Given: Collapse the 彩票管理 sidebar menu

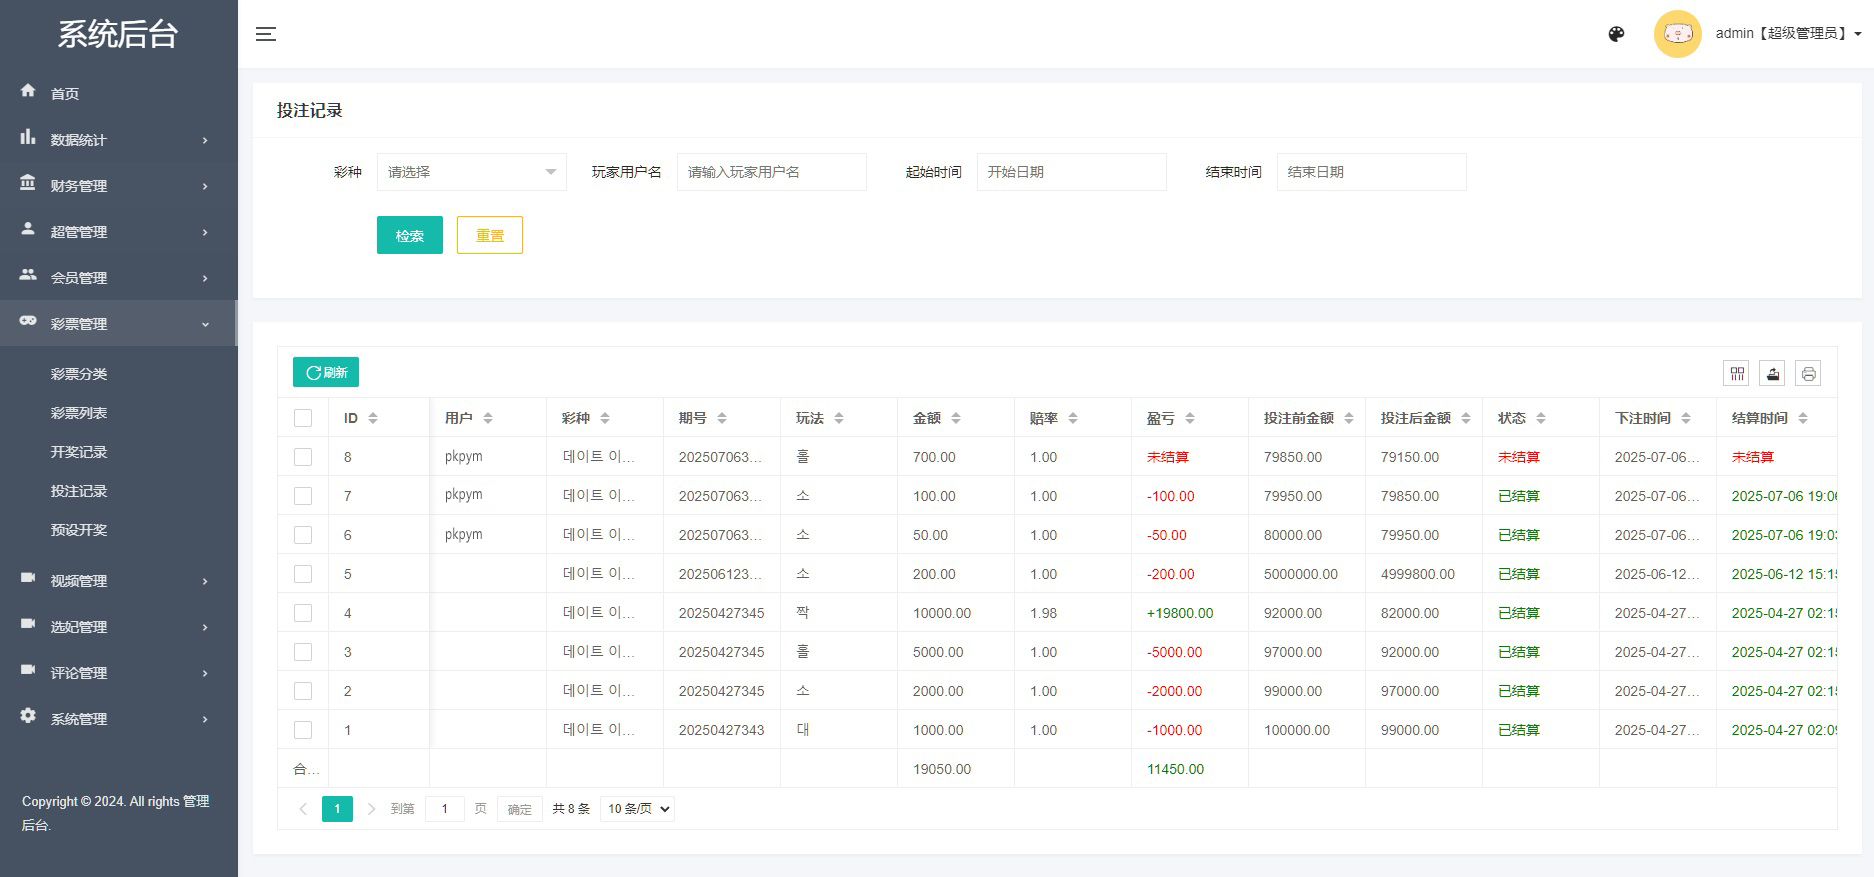Looking at the screenshot, I should 118,323.
